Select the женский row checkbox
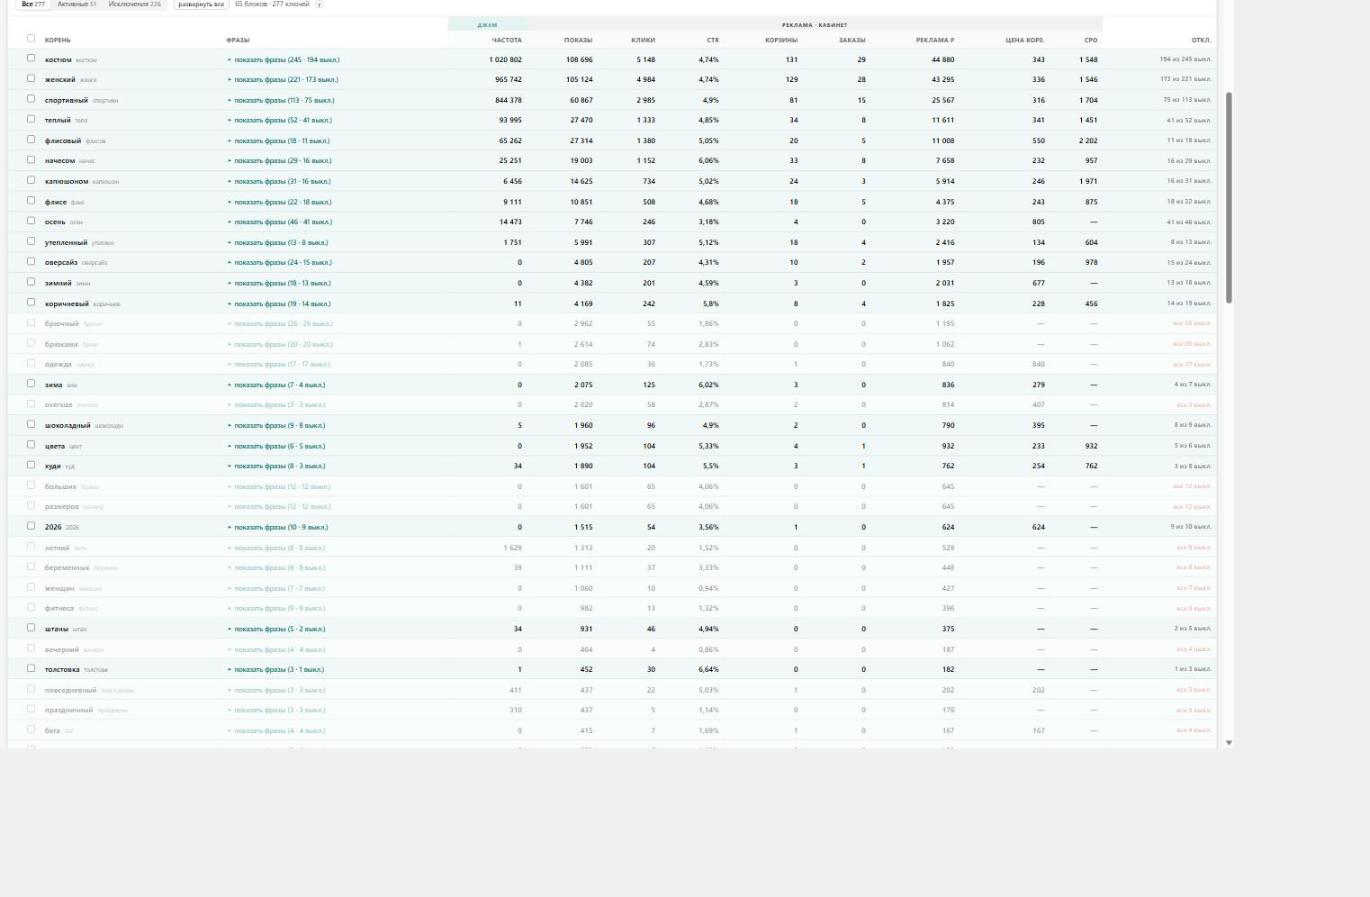1370x897 pixels. point(31,79)
